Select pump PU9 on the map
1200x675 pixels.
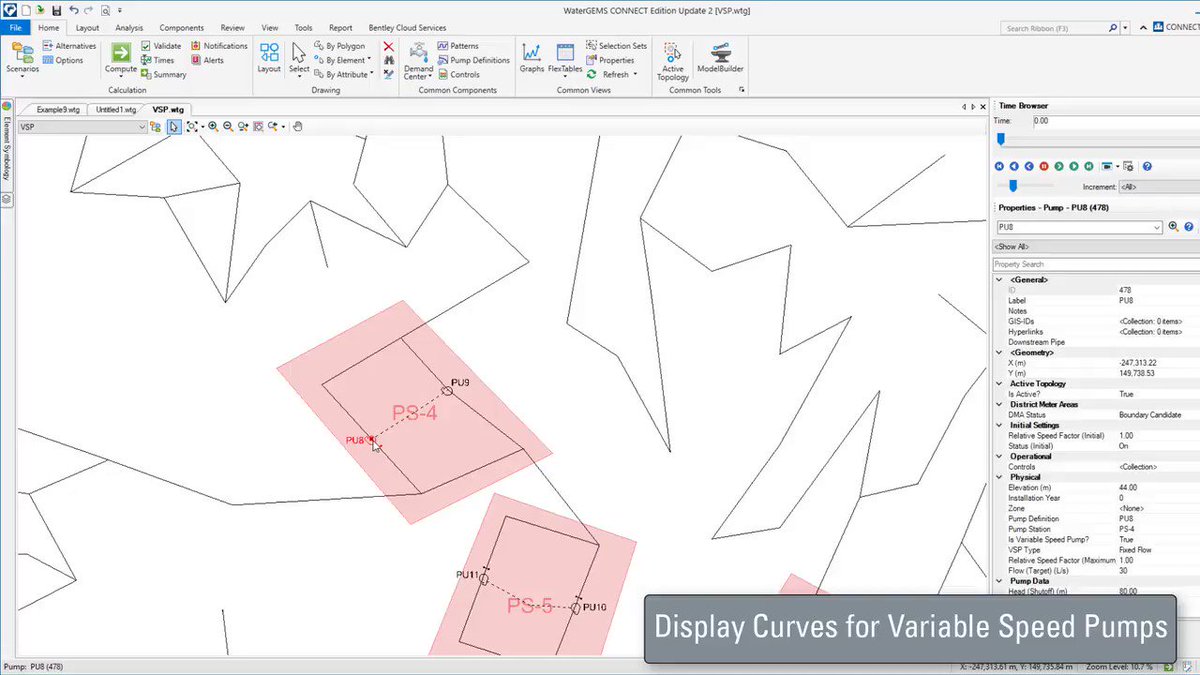448,391
